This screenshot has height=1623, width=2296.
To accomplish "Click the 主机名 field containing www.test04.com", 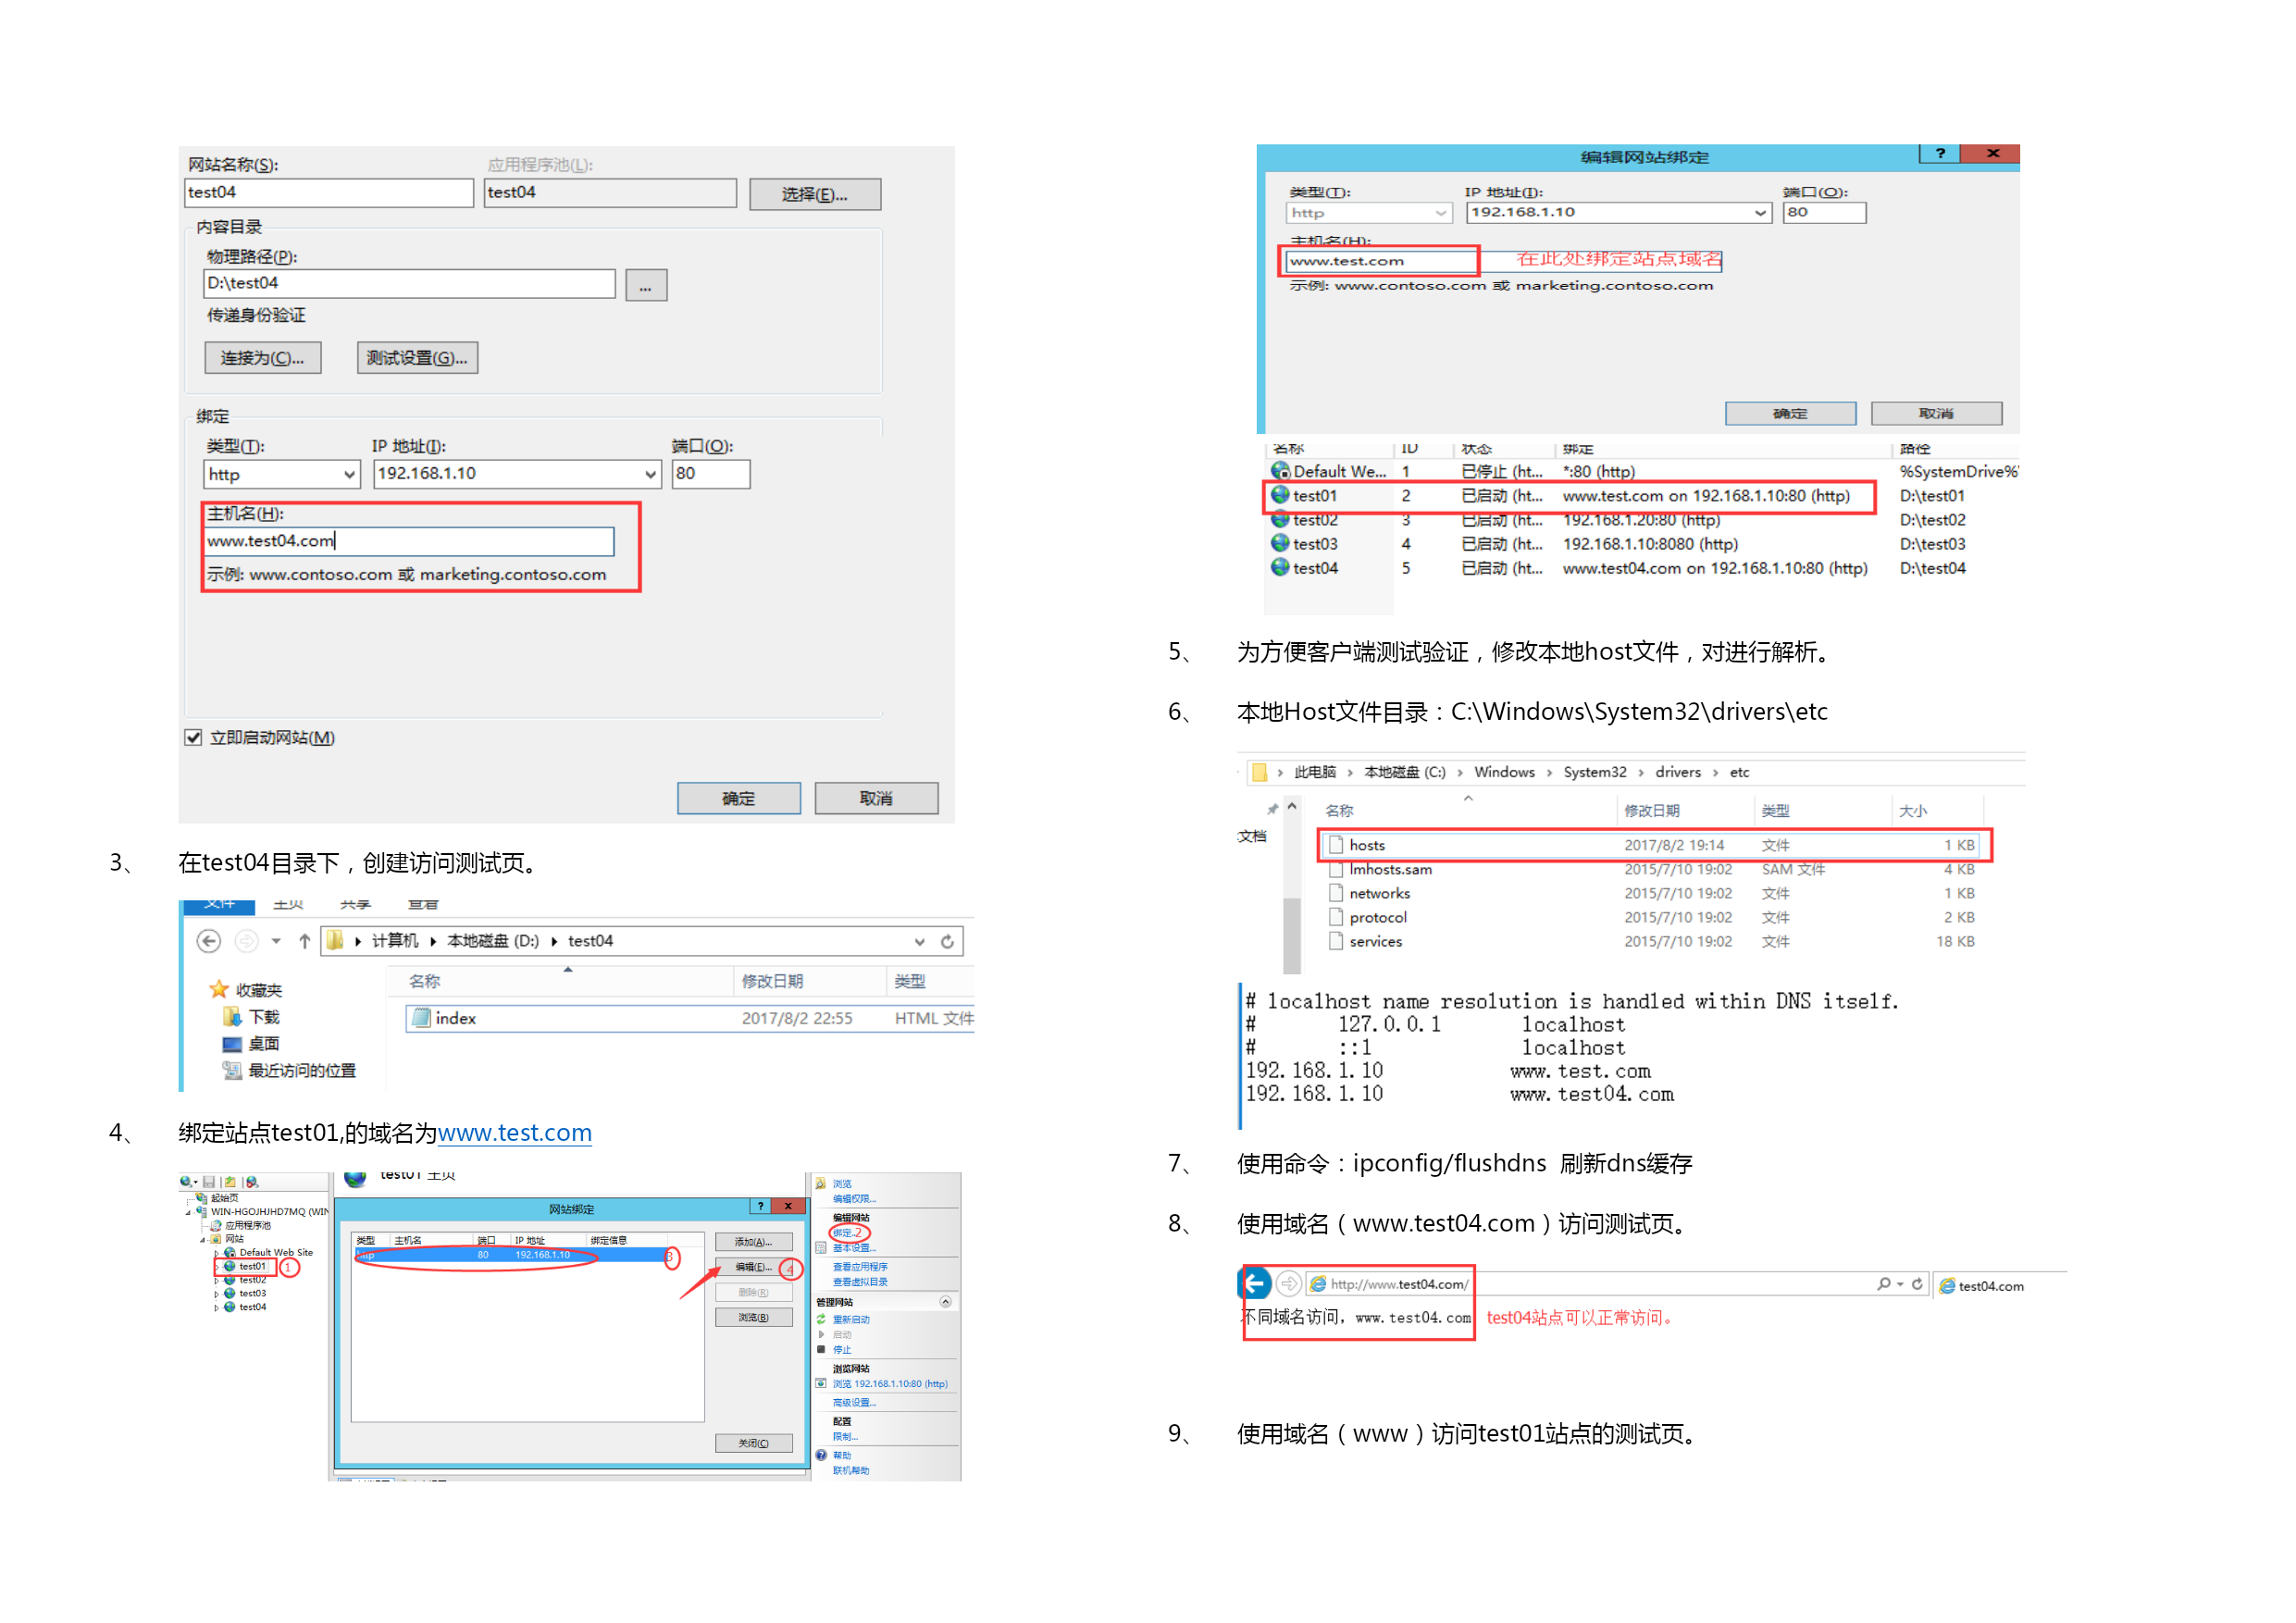I will tap(408, 541).
